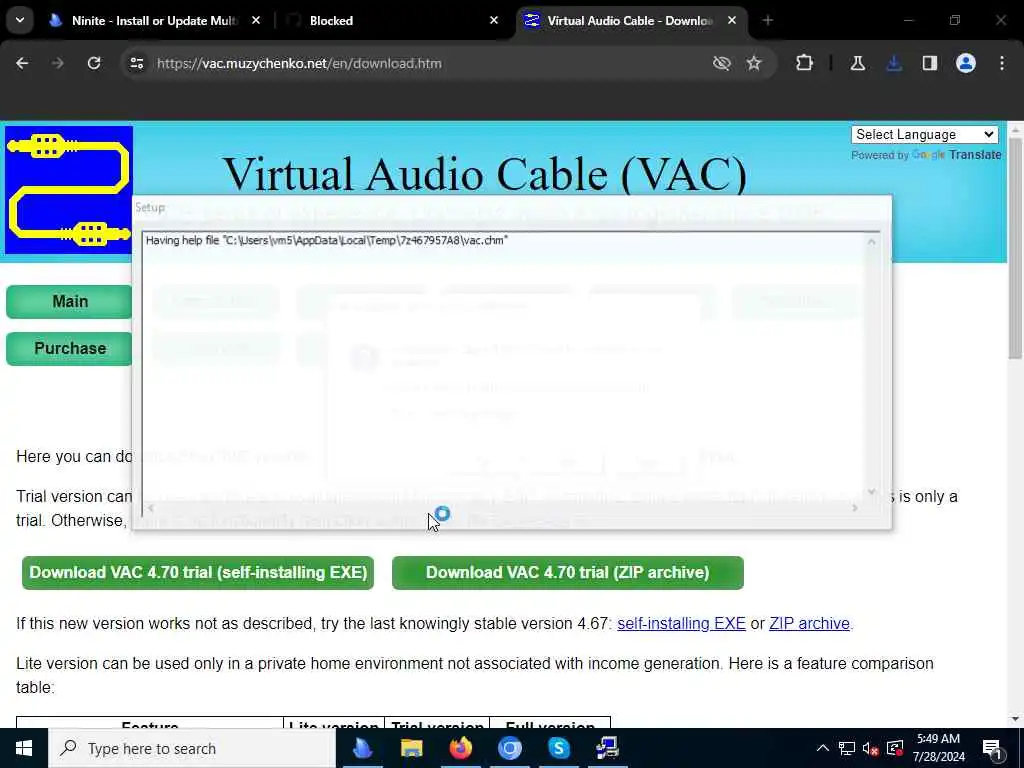Open the Purchase page button
Screen dimensions: 1024x768
coord(70,349)
